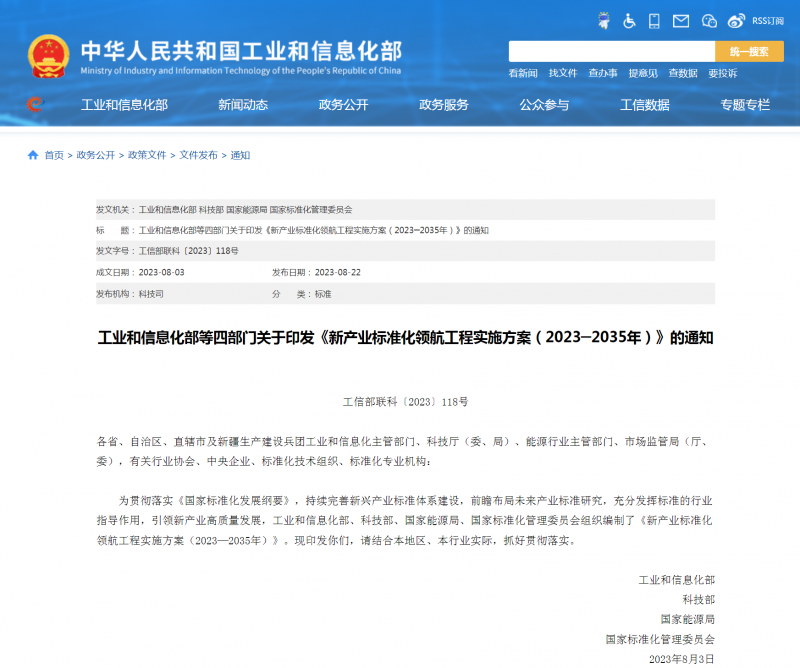The width and height of the screenshot is (800, 668).
Task: Open the Weibo icon
Action: pyautogui.click(x=736, y=21)
